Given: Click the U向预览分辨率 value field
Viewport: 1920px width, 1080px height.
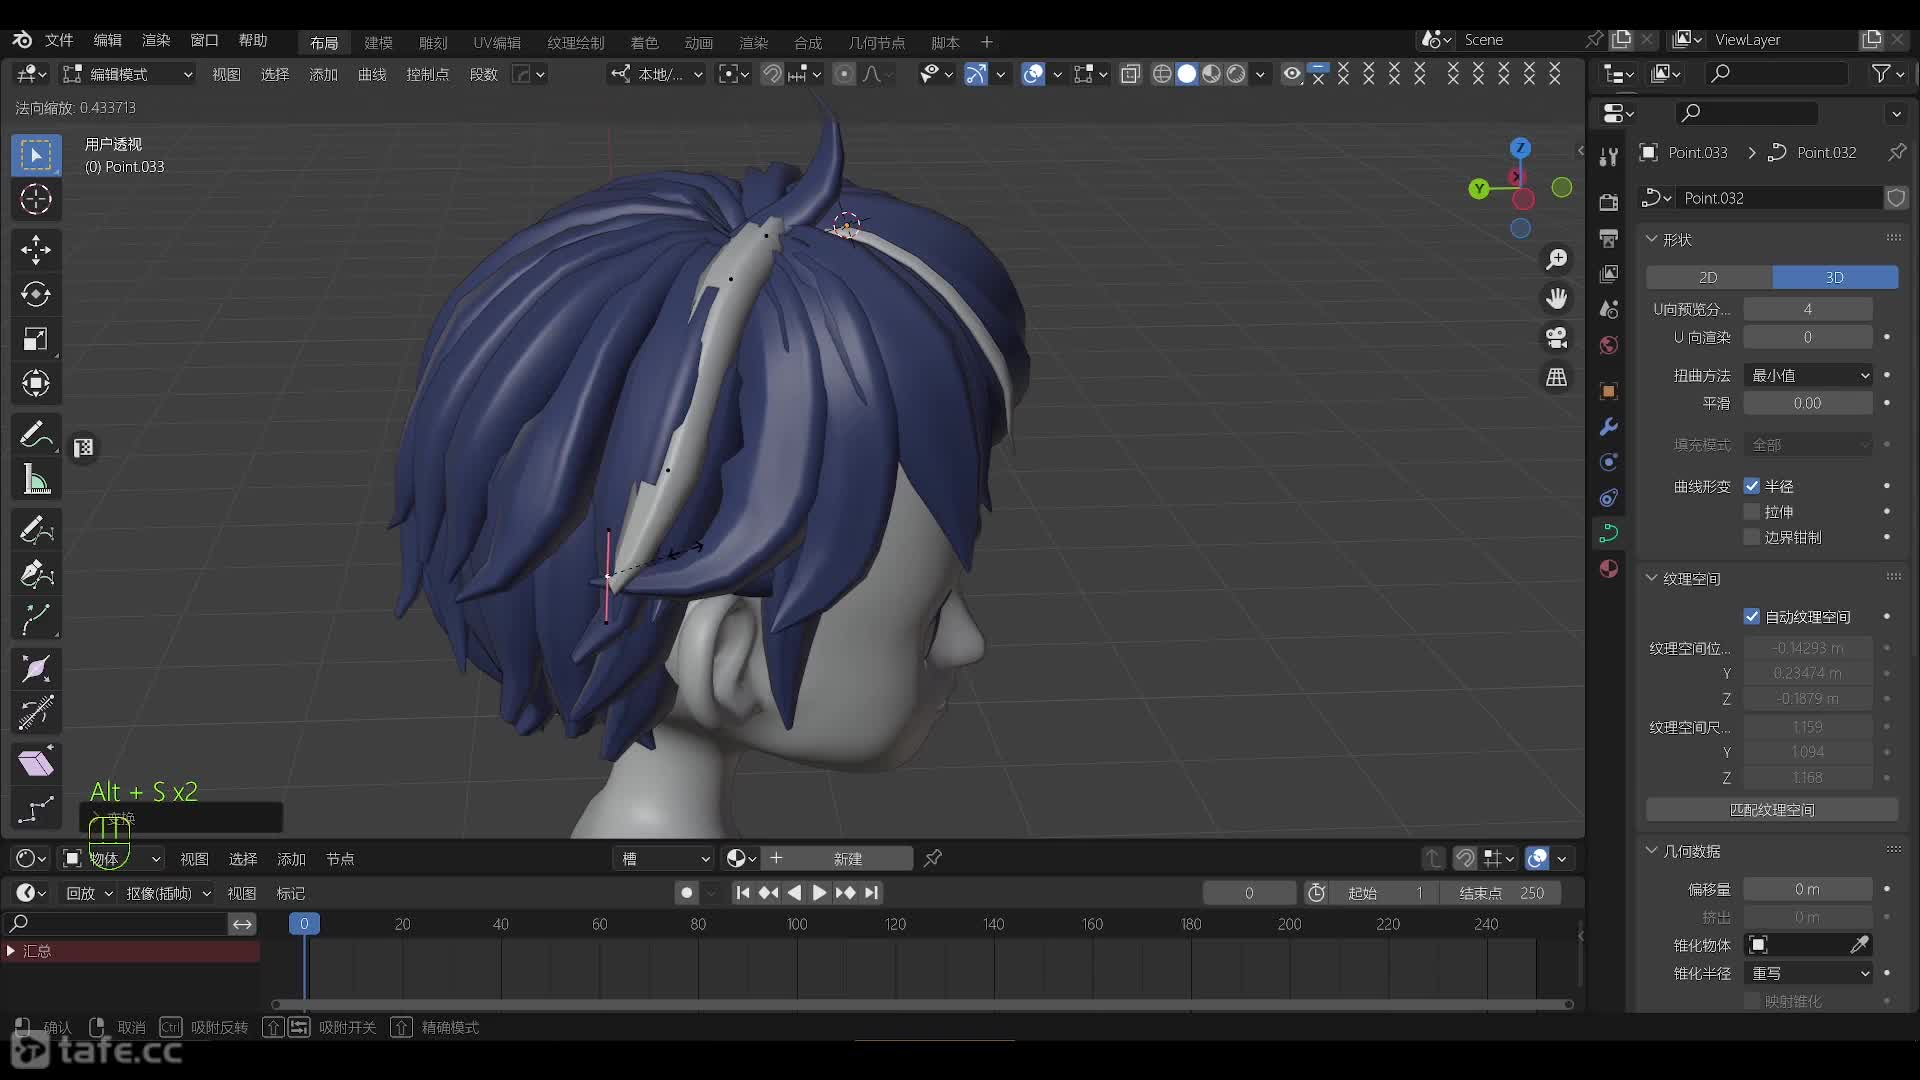Looking at the screenshot, I should (1808, 309).
